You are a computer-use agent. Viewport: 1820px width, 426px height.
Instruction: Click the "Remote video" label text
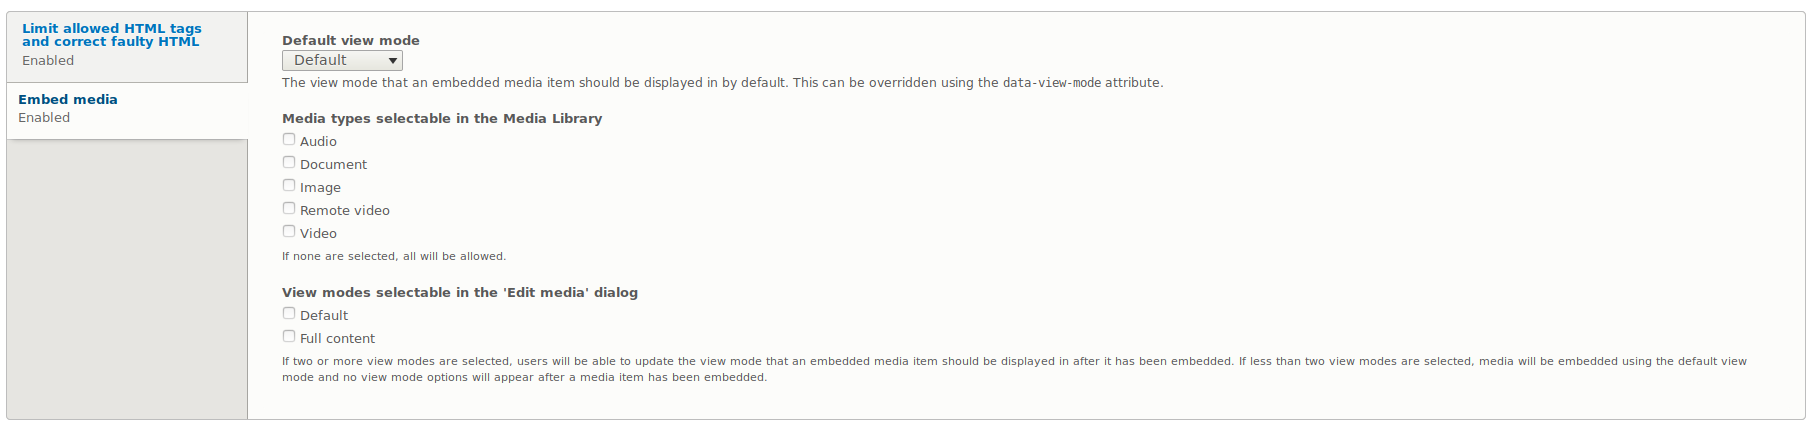[344, 211]
